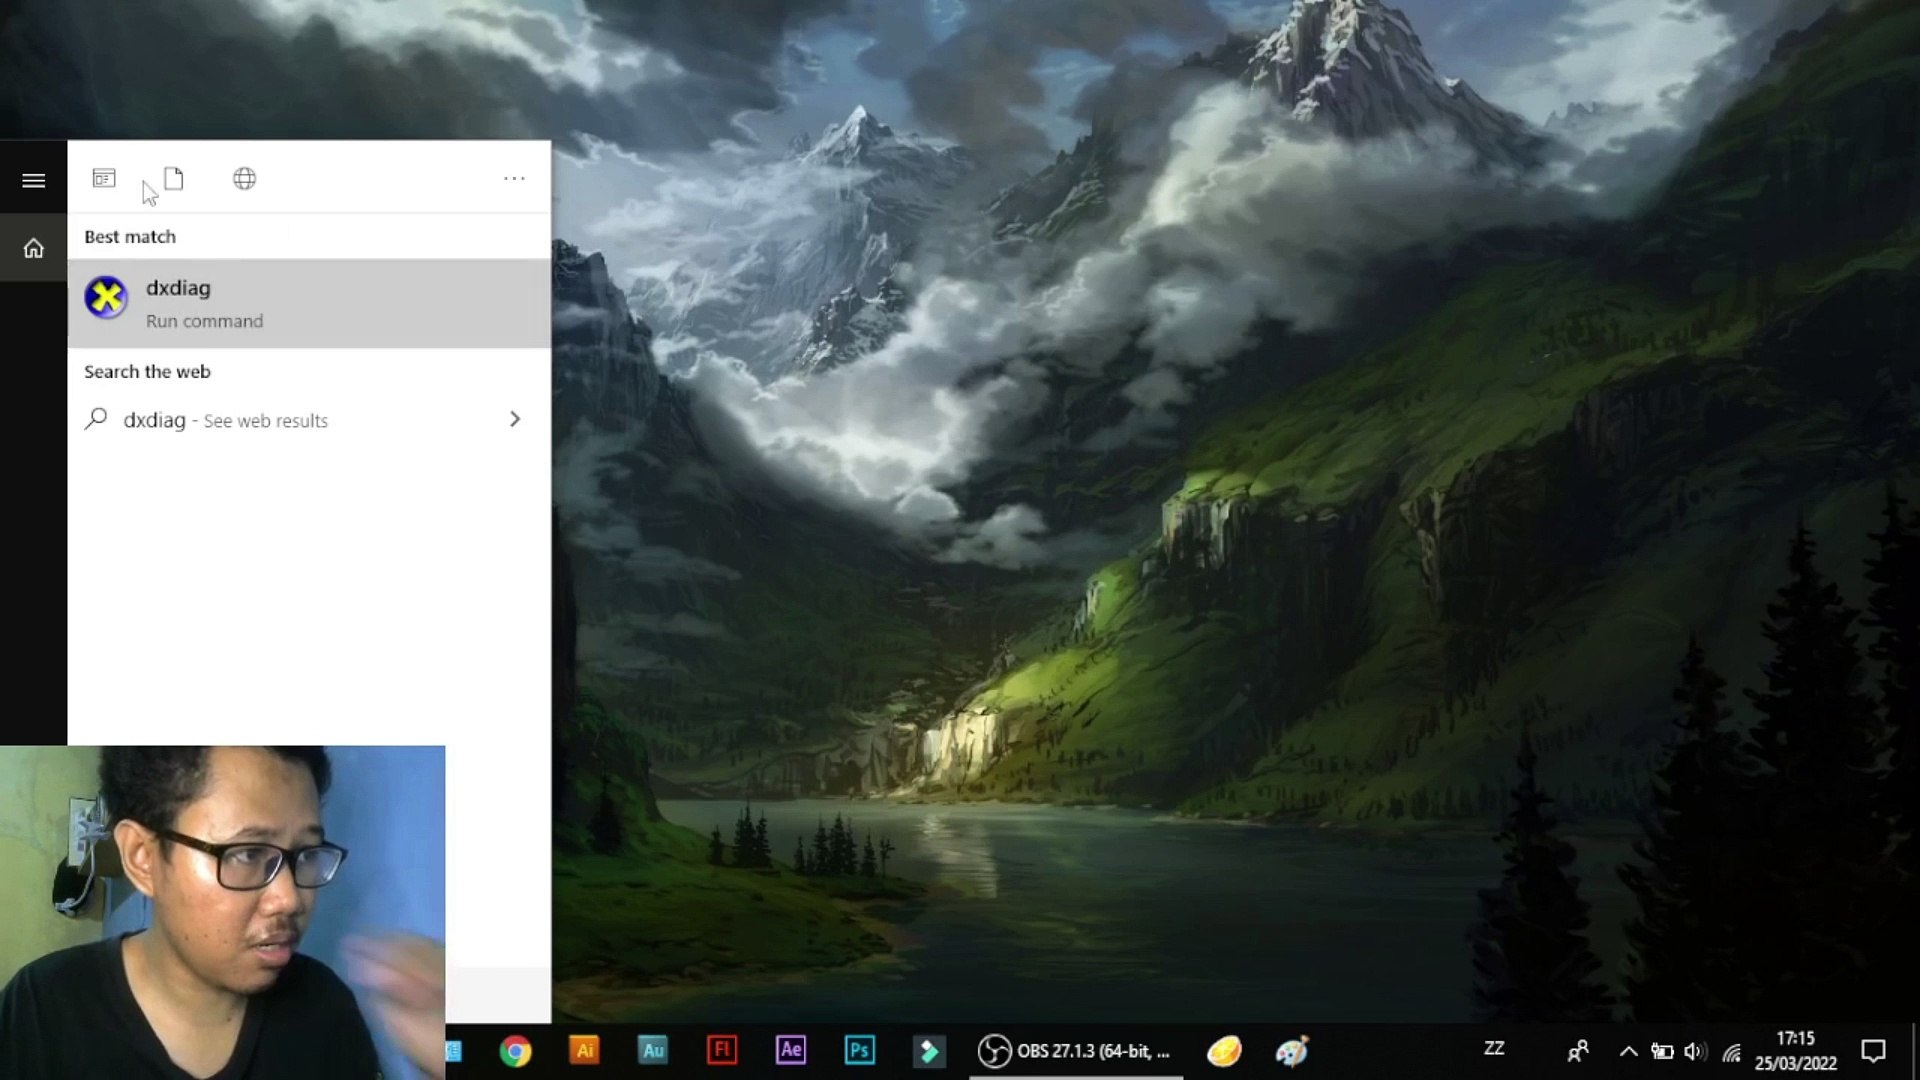Open the battery status indicator
The height and width of the screenshot is (1080, 1920).
[1663, 1051]
